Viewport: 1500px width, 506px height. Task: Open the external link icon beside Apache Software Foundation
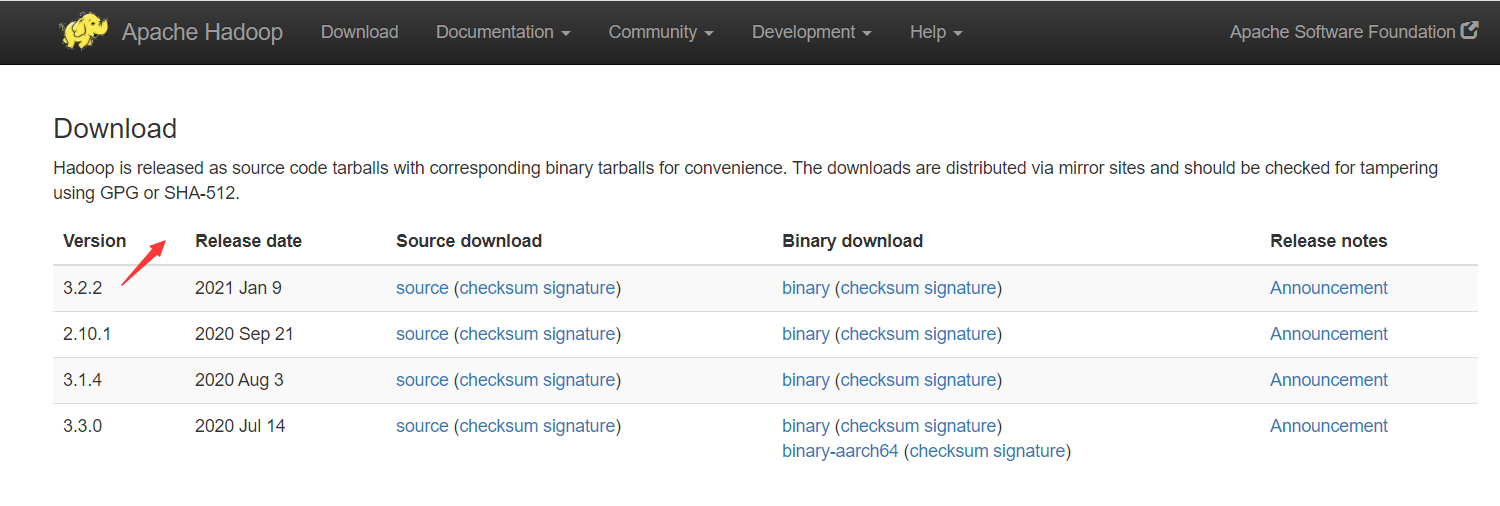[x=1469, y=31]
